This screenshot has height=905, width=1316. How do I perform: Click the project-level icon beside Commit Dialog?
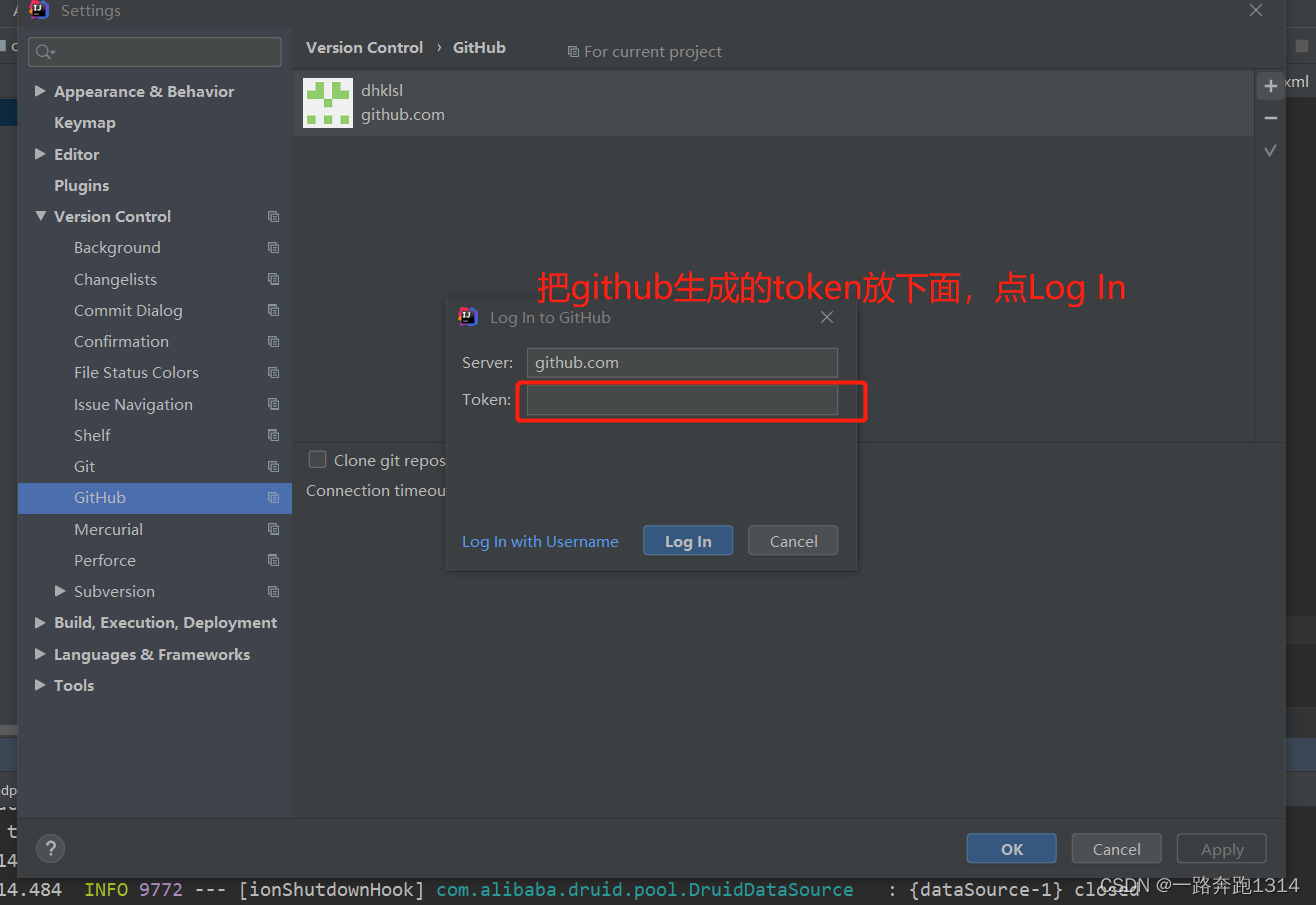coord(273,311)
